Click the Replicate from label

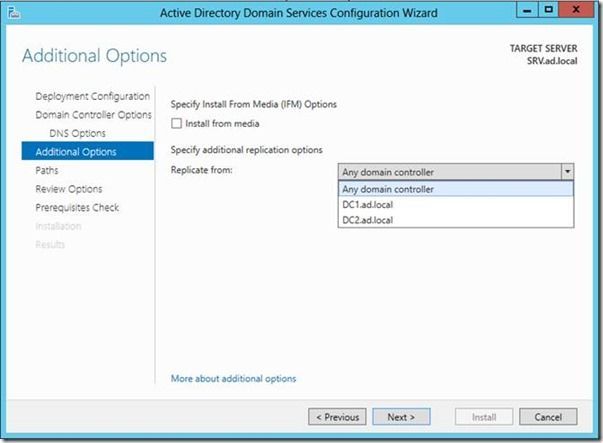(x=202, y=170)
